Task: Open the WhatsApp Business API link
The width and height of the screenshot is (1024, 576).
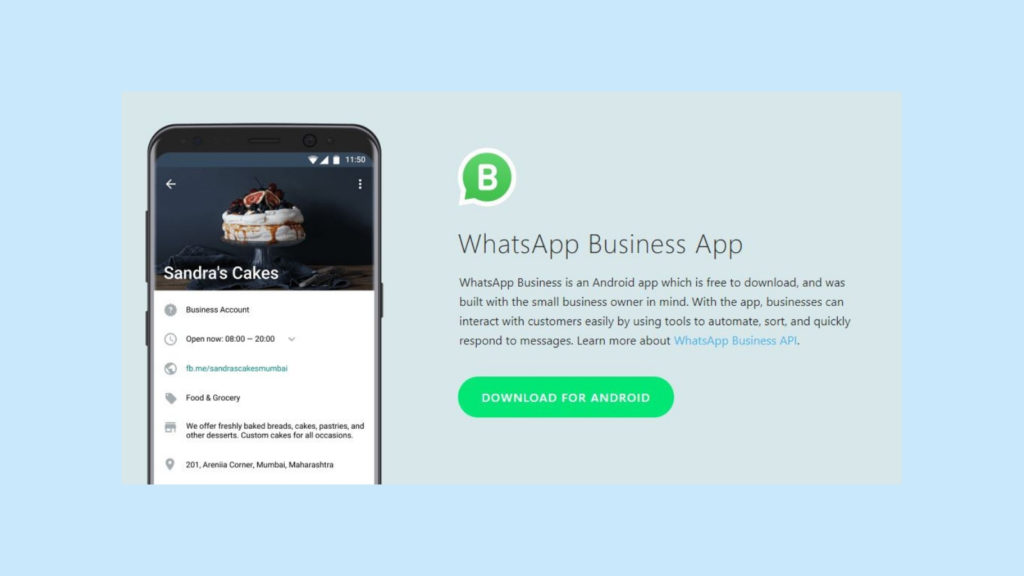Action: pyautogui.click(x=735, y=340)
